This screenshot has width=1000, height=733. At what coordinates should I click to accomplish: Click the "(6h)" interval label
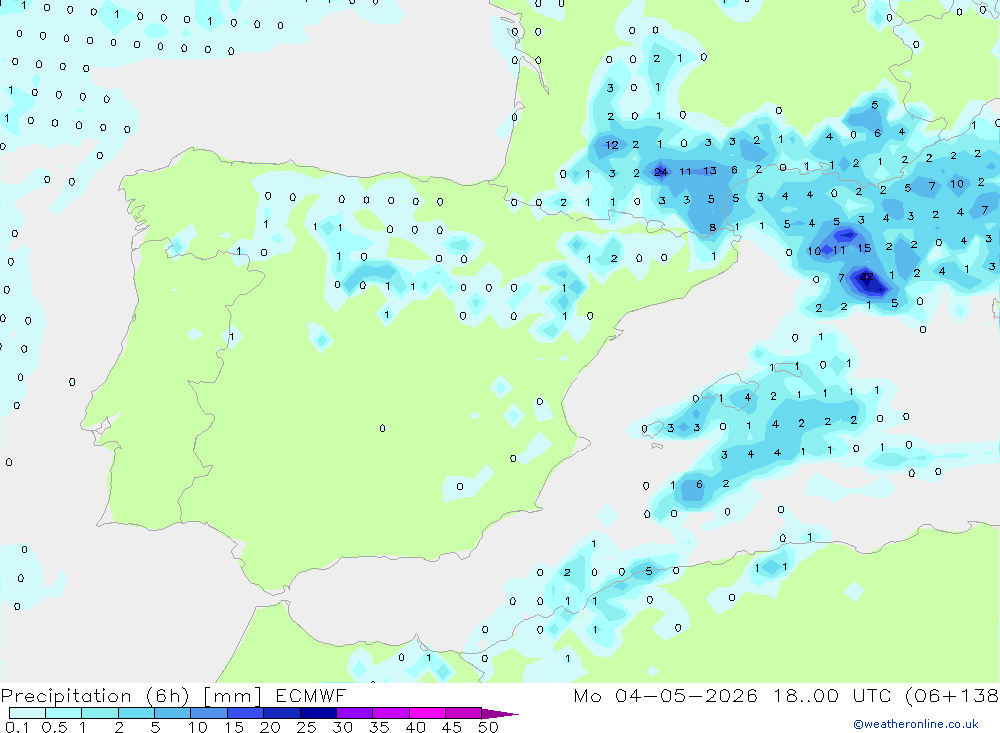tap(167, 696)
